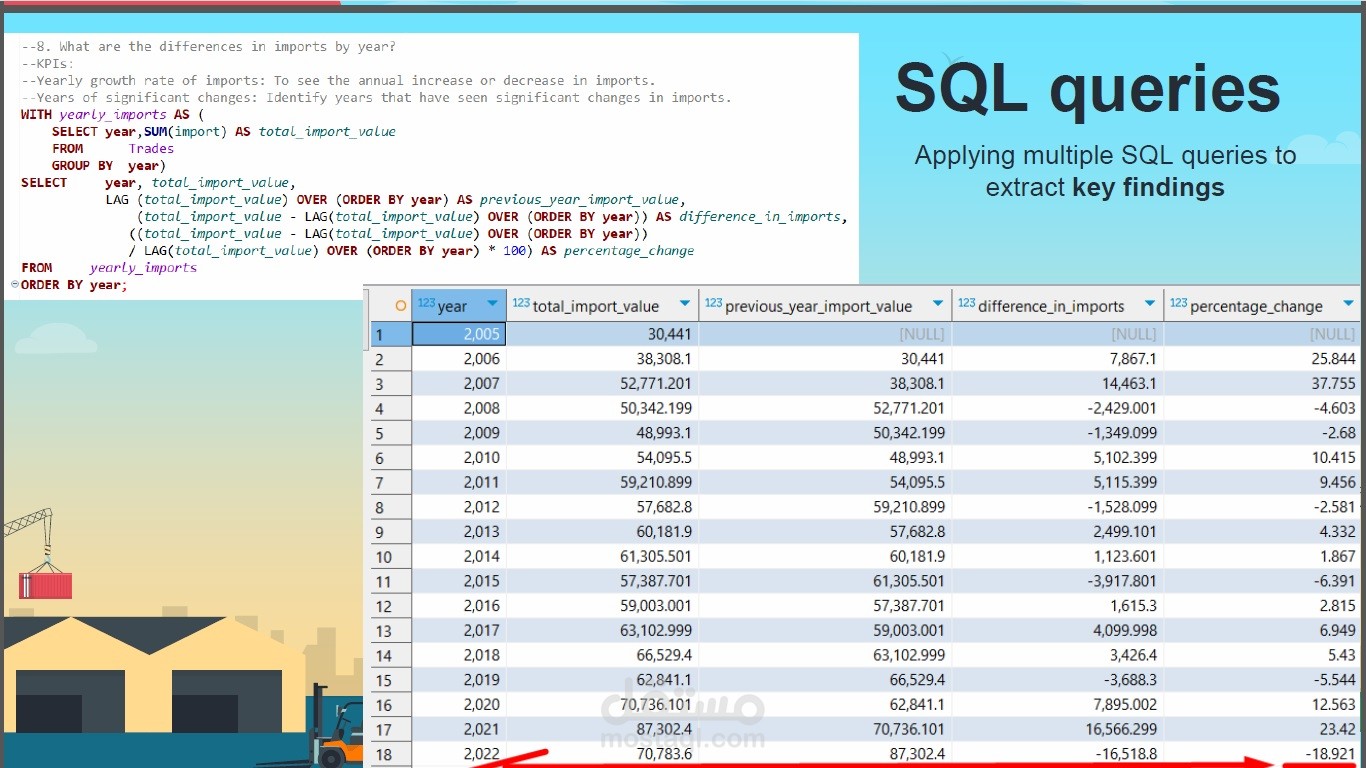Click the numeric type icon of difference_in_imports
Image resolution: width=1366 pixels, height=768 pixels.
pos(966,303)
